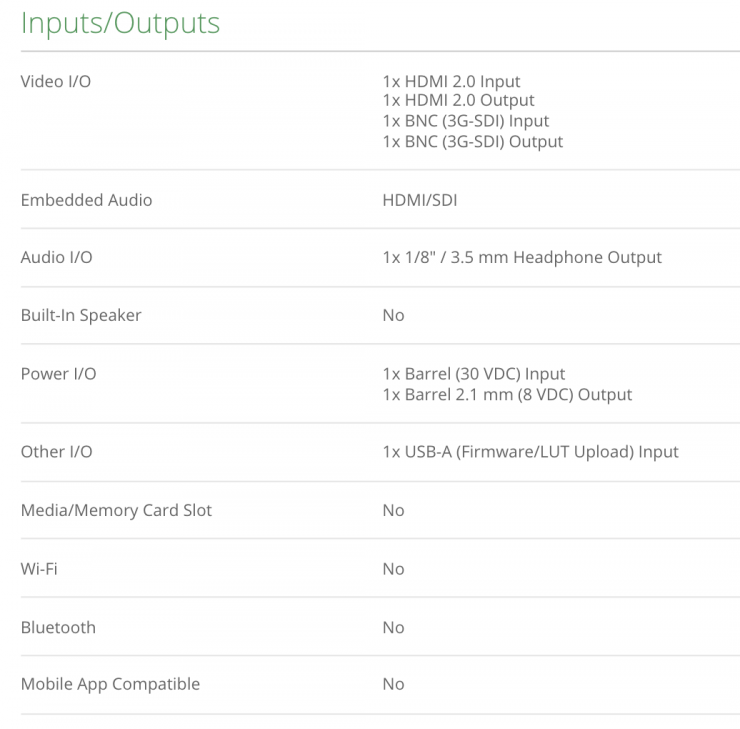740x729 pixels.
Task: Click the Barrel 2.1 mm (8 VDC) Output line
Action: (507, 395)
